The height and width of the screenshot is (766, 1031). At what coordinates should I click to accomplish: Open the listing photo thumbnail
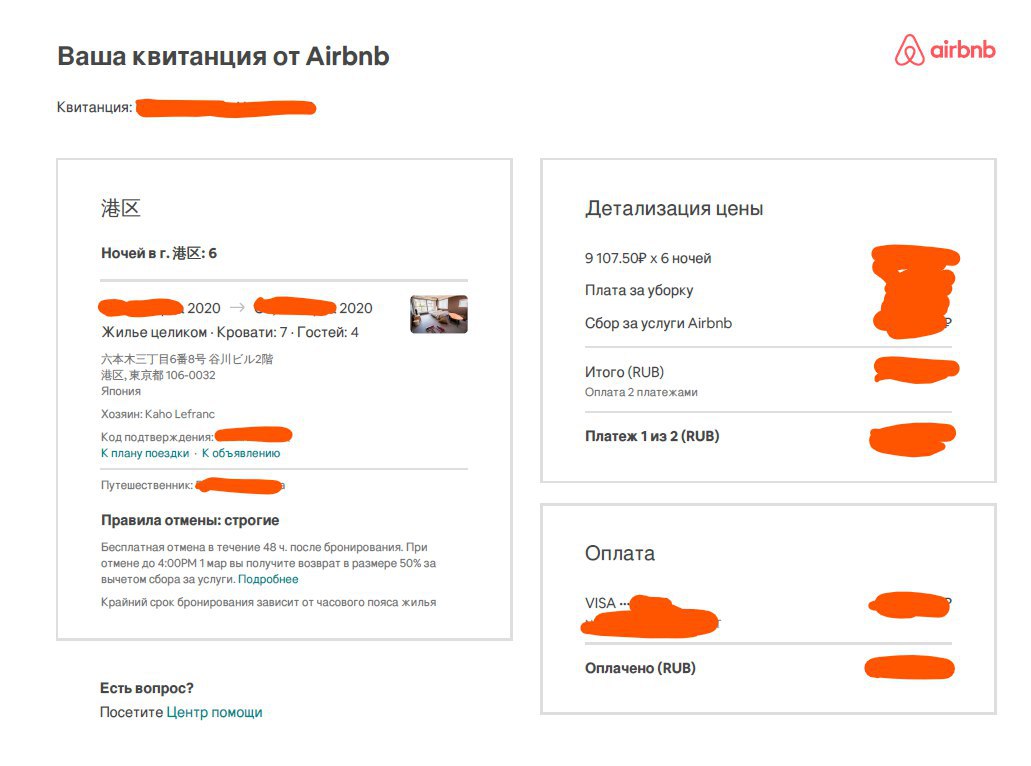point(439,314)
